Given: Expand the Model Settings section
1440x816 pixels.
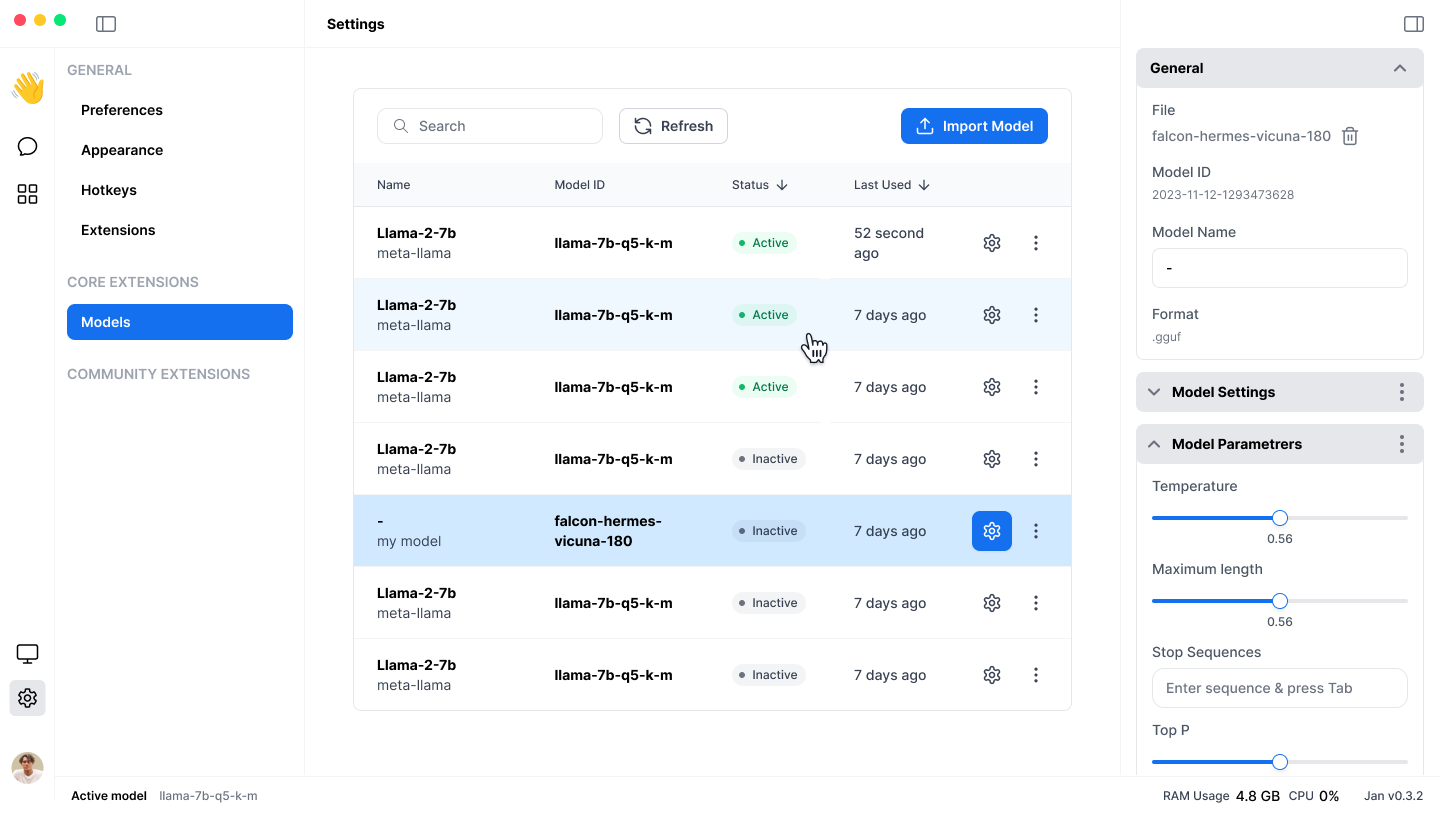Looking at the screenshot, I should pyautogui.click(x=1154, y=392).
